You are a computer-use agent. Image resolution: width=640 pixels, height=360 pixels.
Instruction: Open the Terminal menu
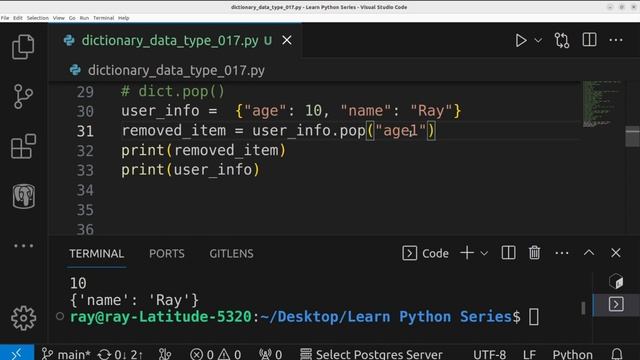[x=104, y=18]
